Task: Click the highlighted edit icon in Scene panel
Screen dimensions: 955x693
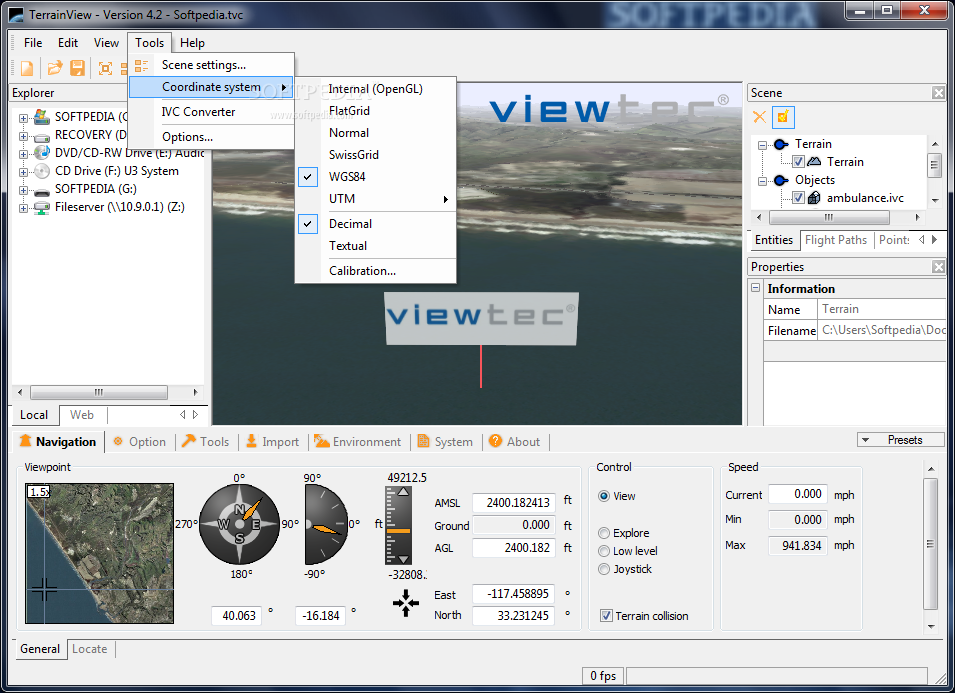Action: point(783,117)
